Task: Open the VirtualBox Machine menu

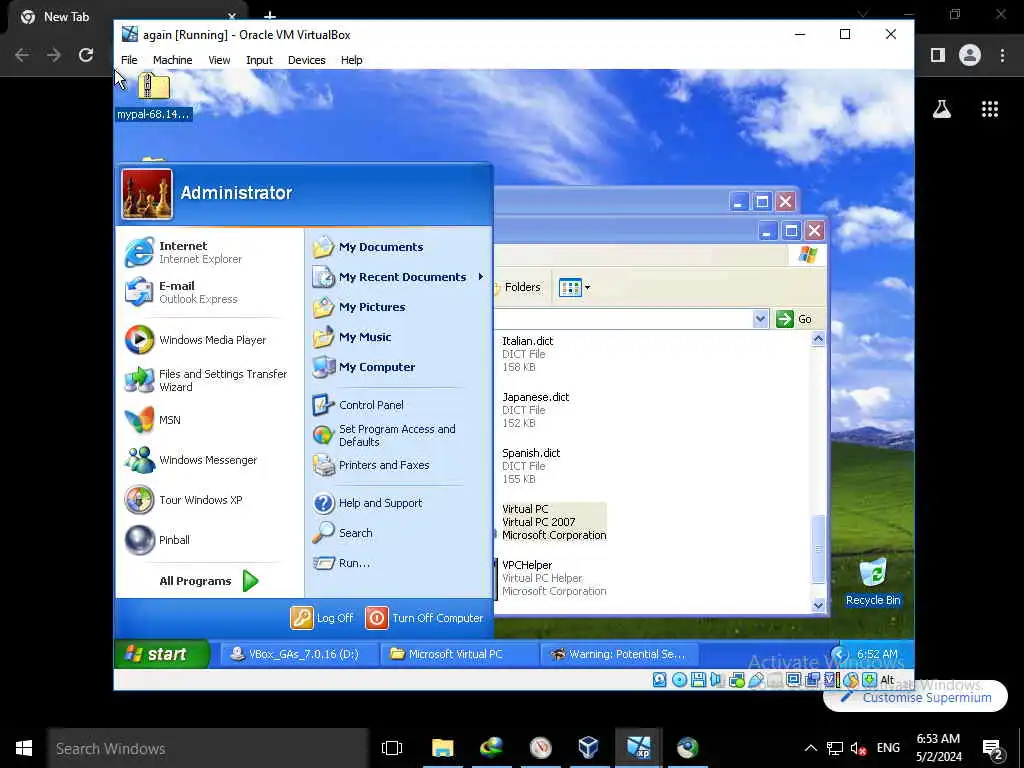Action: tap(172, 60)
